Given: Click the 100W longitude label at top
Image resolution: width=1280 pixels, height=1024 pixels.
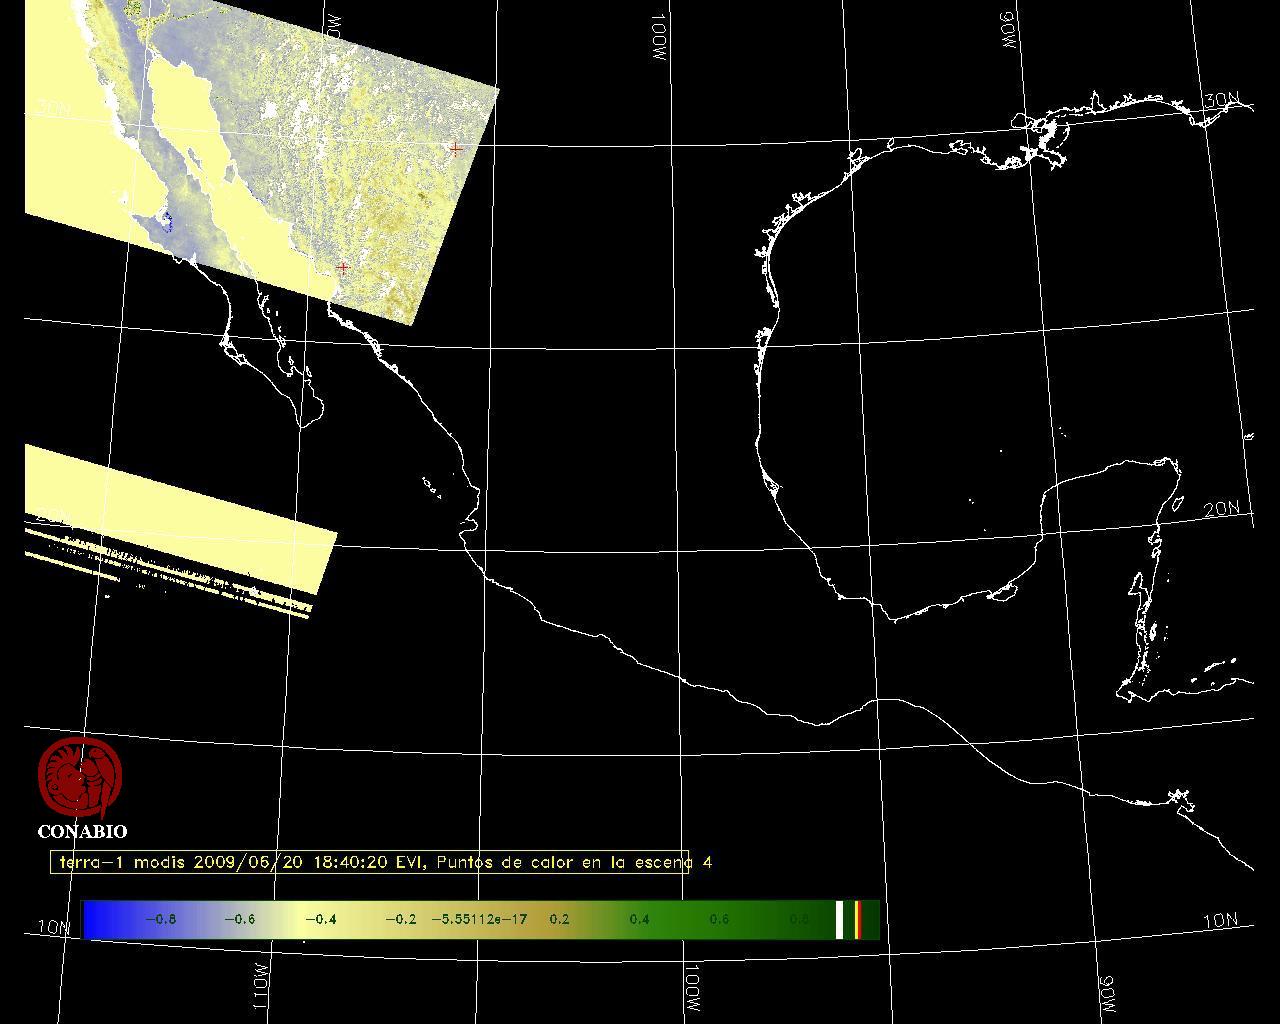Looking at the screenshot, I should point(658,39).
